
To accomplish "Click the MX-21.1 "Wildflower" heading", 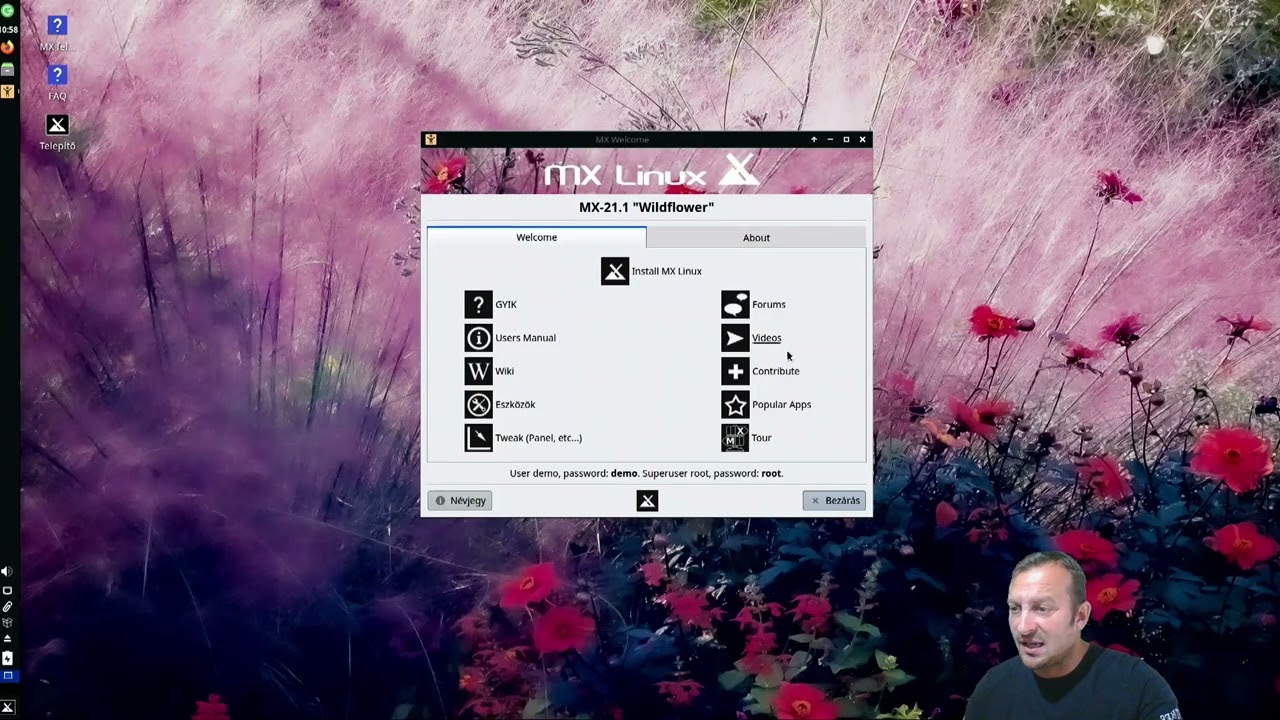I will 646,207.
